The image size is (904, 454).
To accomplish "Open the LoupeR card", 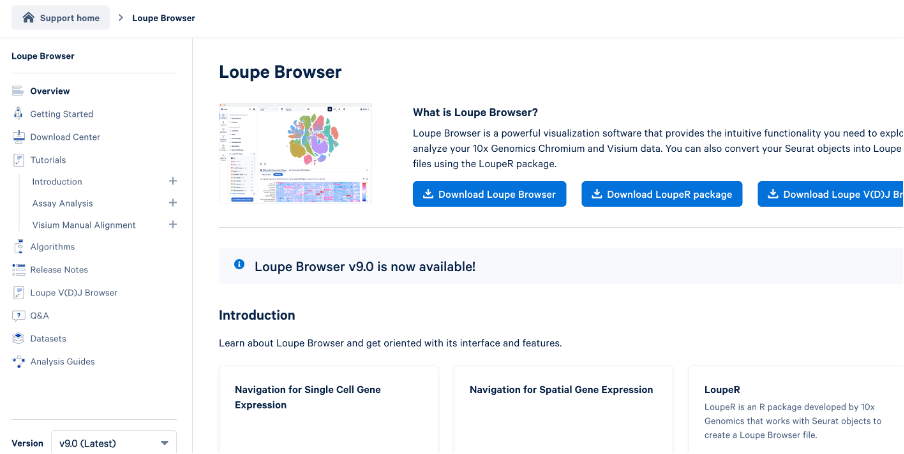I will coord(796,409).
